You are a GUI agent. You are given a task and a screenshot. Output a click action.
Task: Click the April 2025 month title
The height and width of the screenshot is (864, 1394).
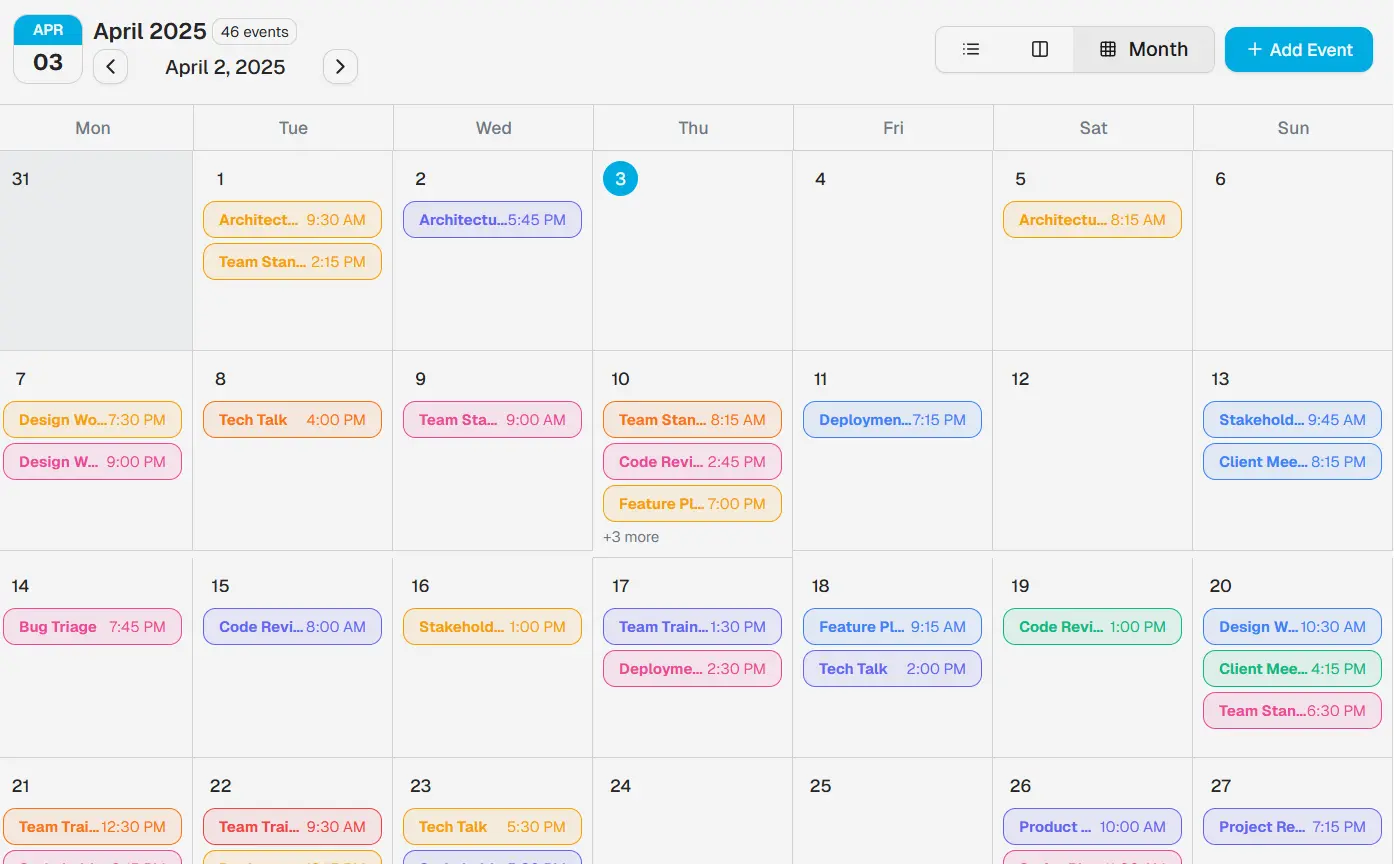[150, 31]
